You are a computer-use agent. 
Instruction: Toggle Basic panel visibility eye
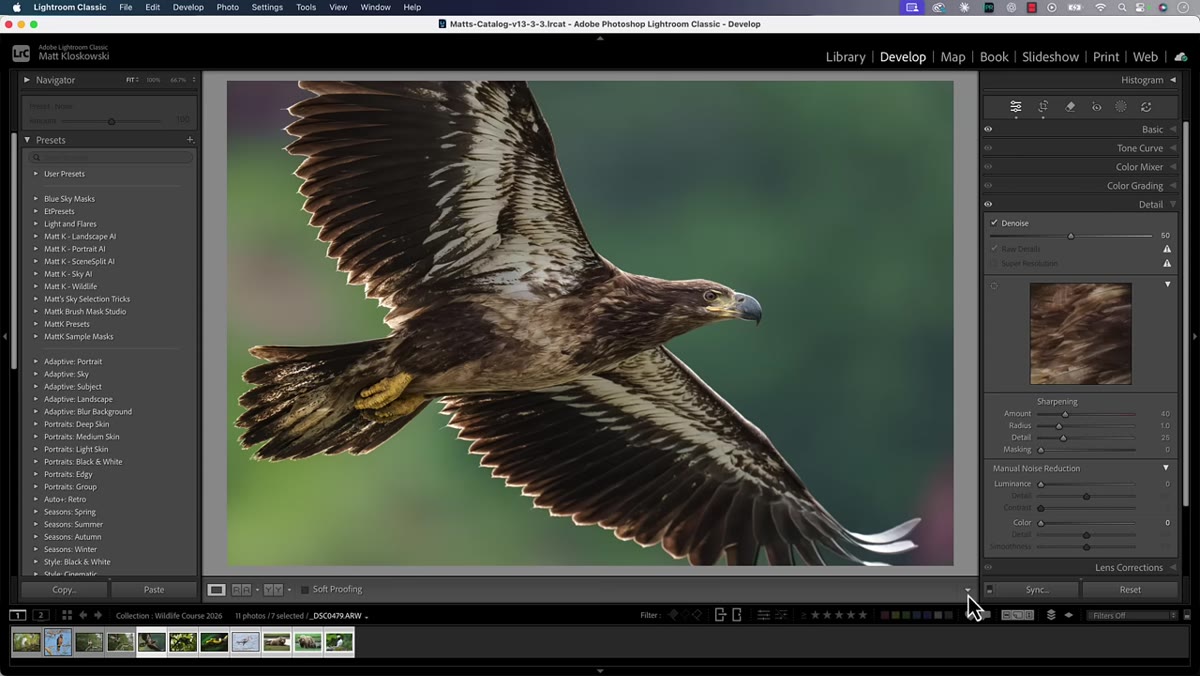click(x=988, y=129)
